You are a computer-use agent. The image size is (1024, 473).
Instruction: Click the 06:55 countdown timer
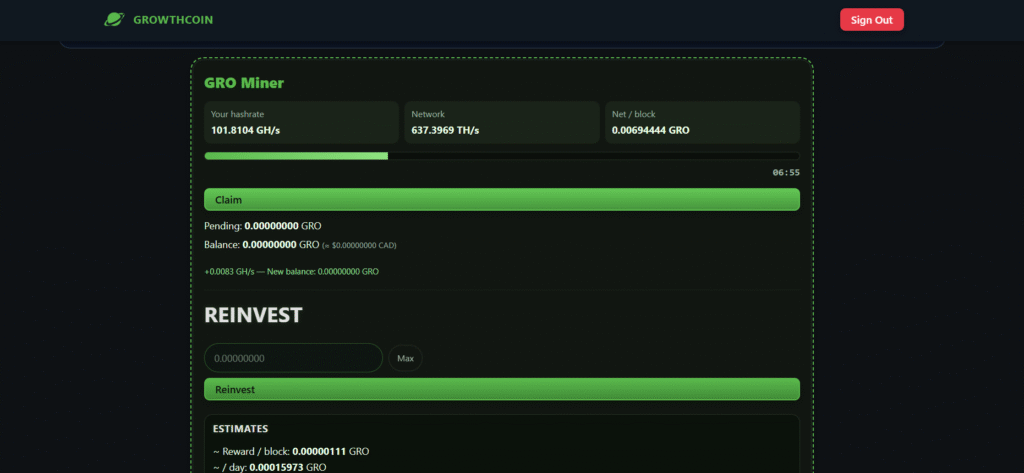tap(785, 173)
